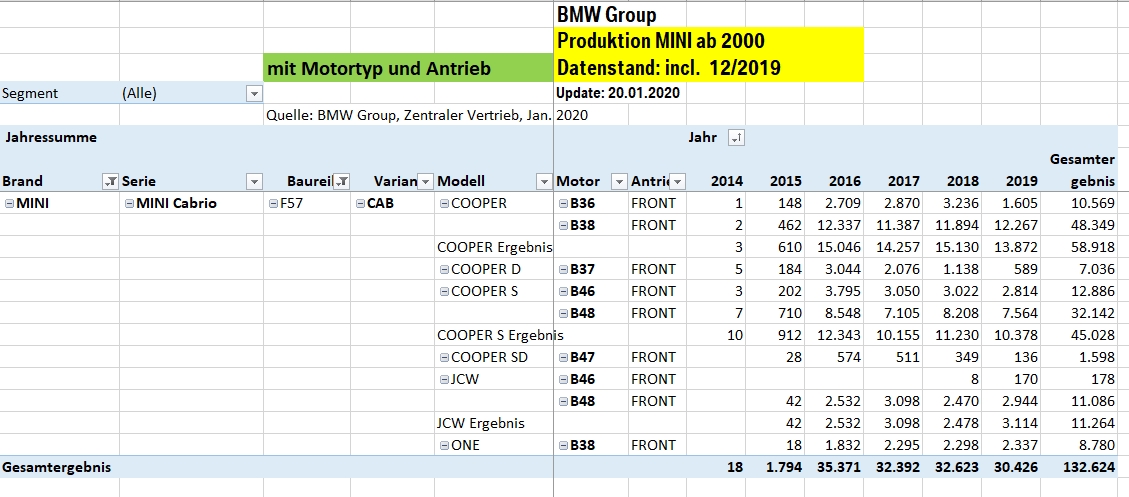Open the Brand column filter button
The width and height of the screenshot is (1129, 497).
[x=110, y=181]
